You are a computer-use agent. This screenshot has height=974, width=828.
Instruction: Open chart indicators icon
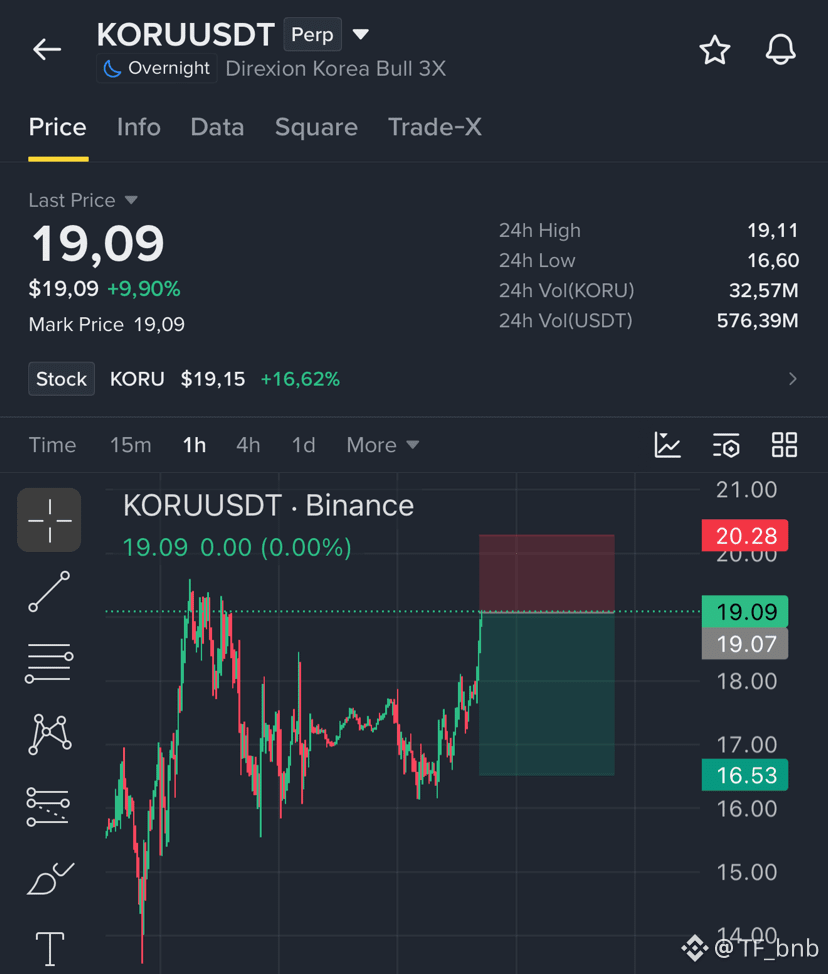click(667, 445)
